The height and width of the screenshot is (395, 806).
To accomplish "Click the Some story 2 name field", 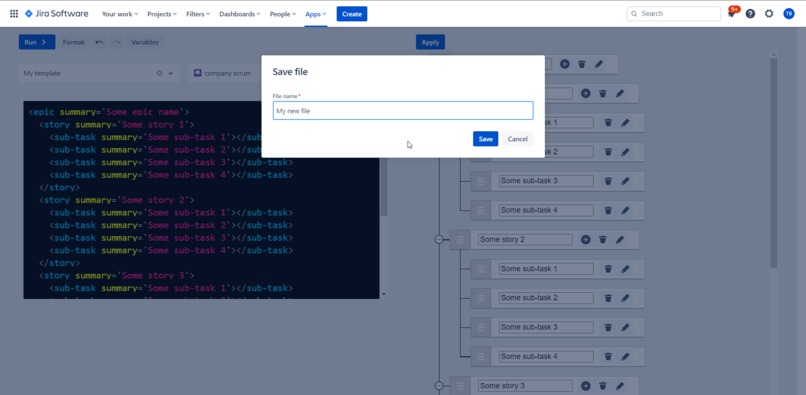I will coord(525,240).
